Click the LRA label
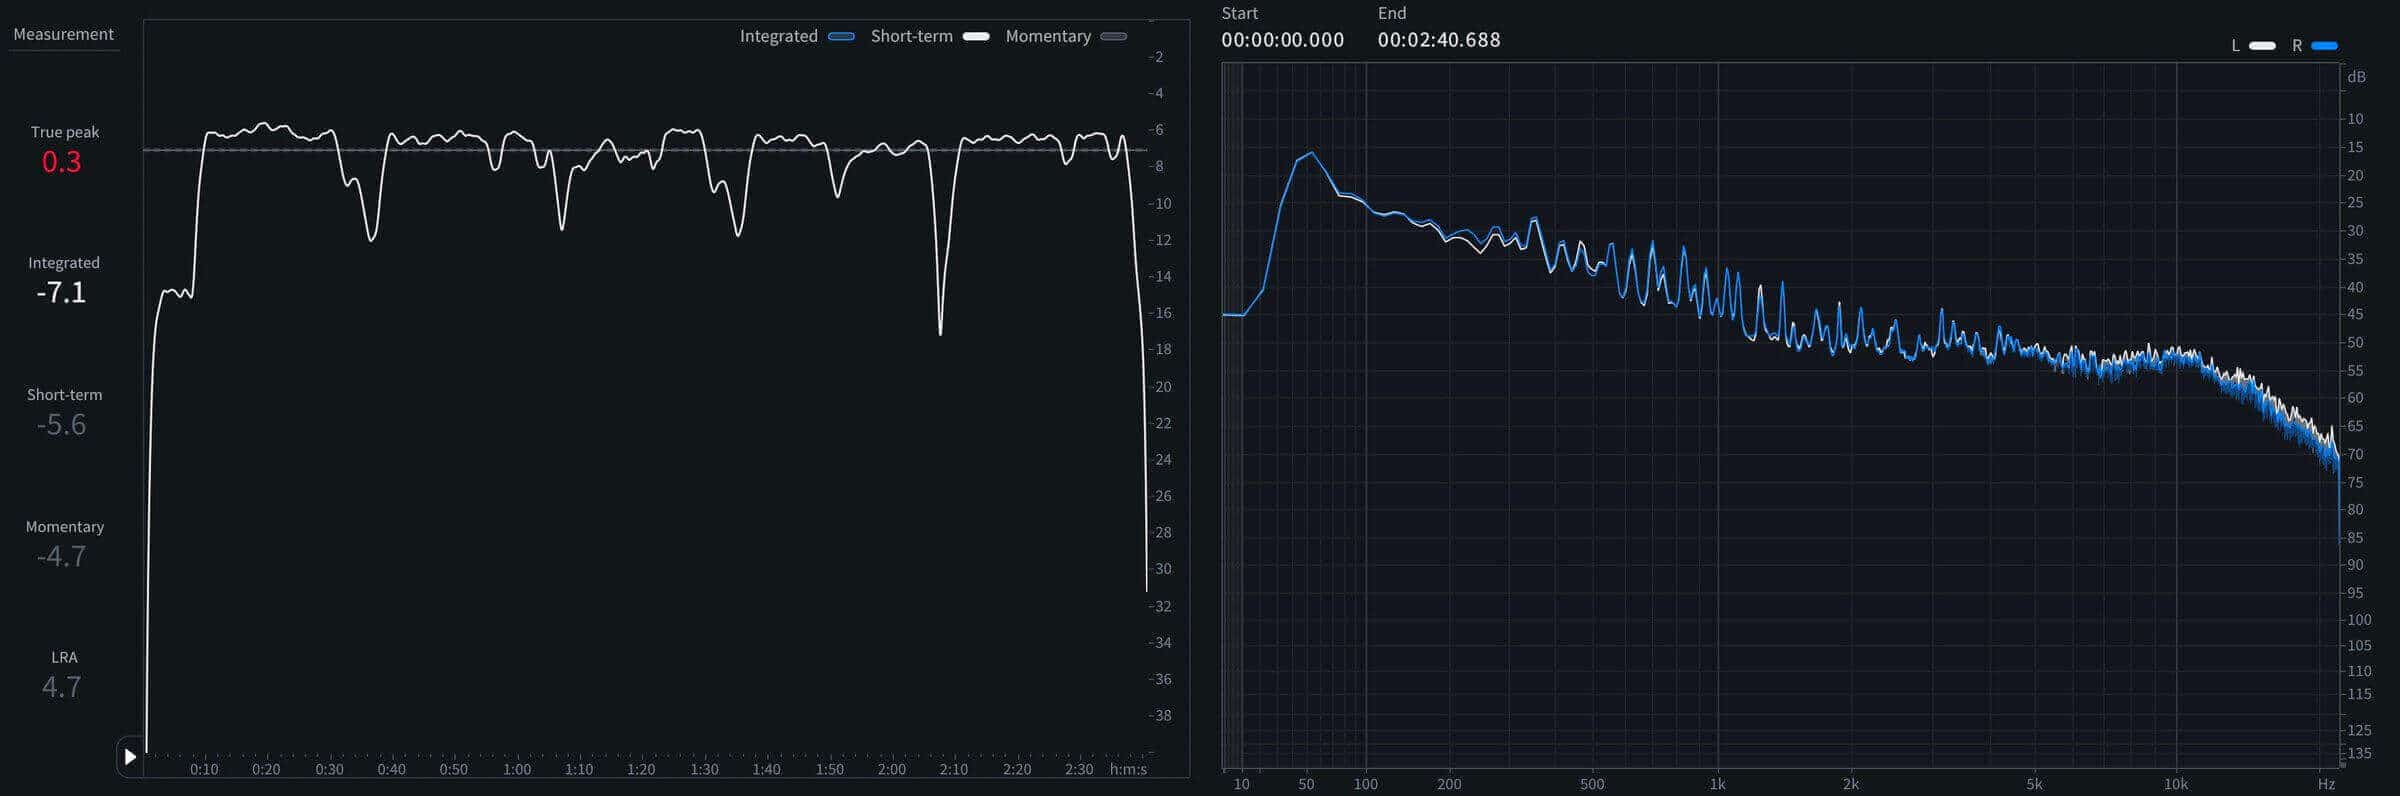 [x=64, y=658]
